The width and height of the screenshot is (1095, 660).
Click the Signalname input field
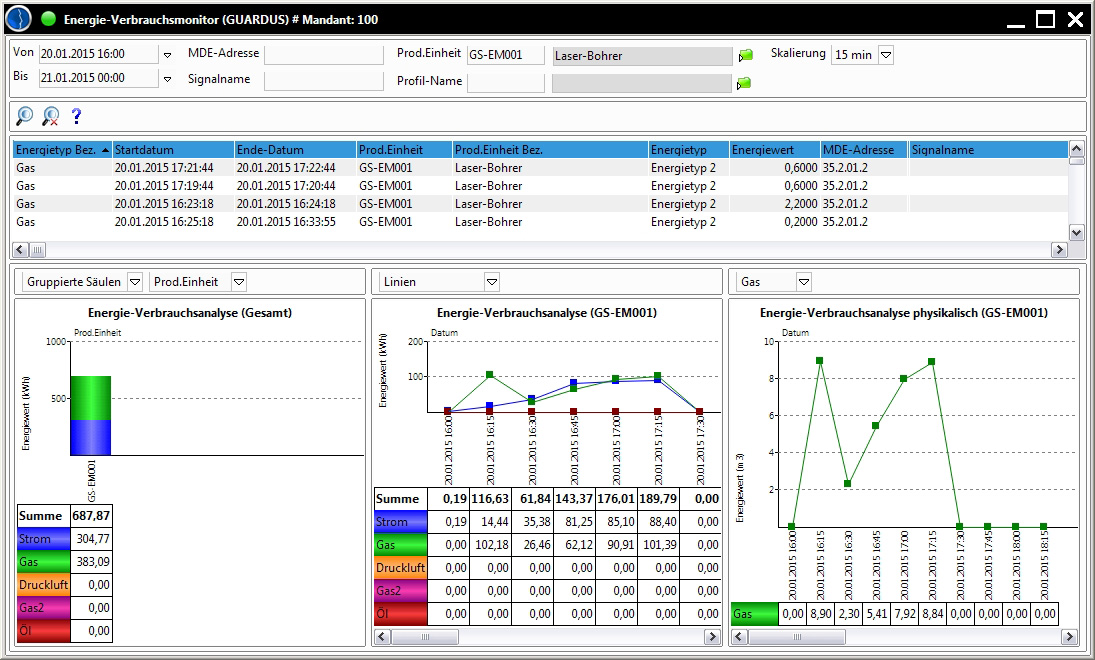pyautogui.click(x=323, y=80)
